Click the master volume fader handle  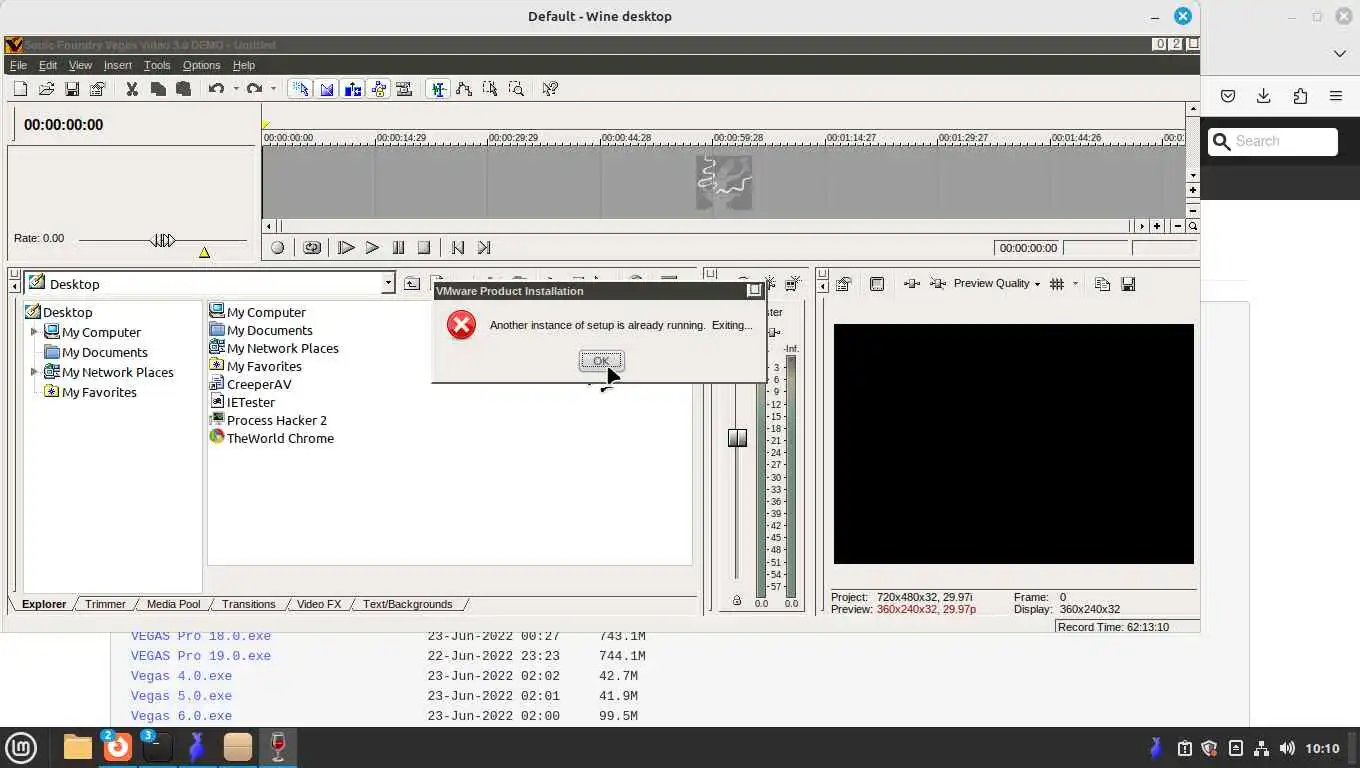click(737, 438)
